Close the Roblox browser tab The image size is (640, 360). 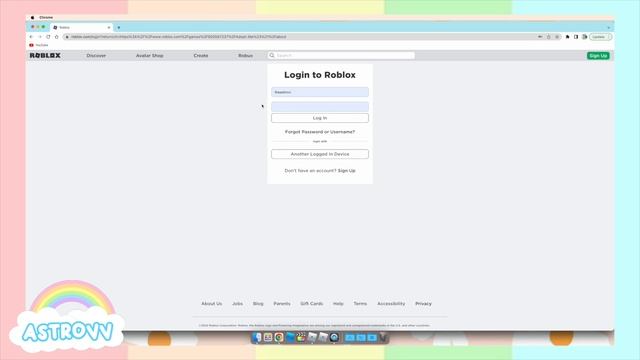pos(109,27)
